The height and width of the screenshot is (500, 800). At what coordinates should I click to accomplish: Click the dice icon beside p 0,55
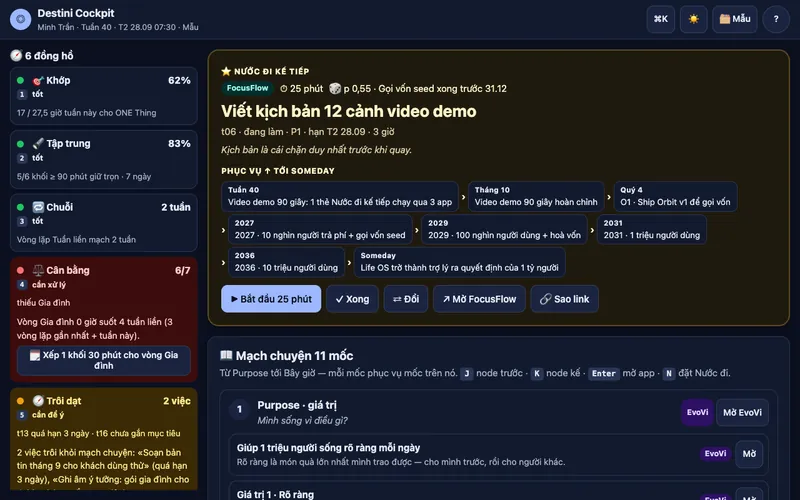(x=335, y=89)
